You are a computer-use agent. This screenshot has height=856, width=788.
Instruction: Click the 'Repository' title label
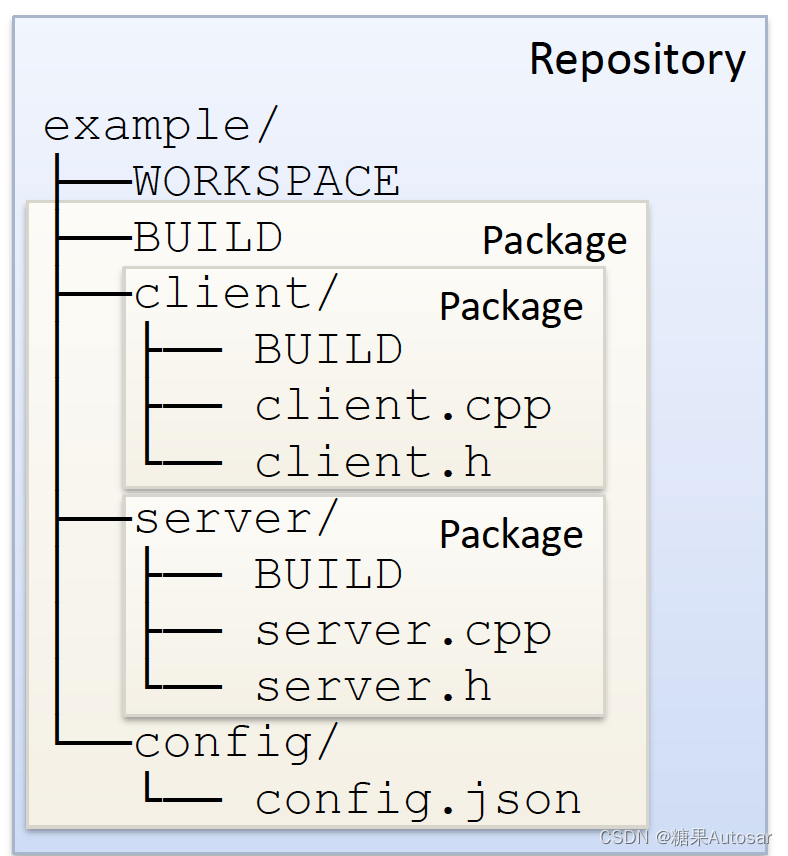point(637,61)
